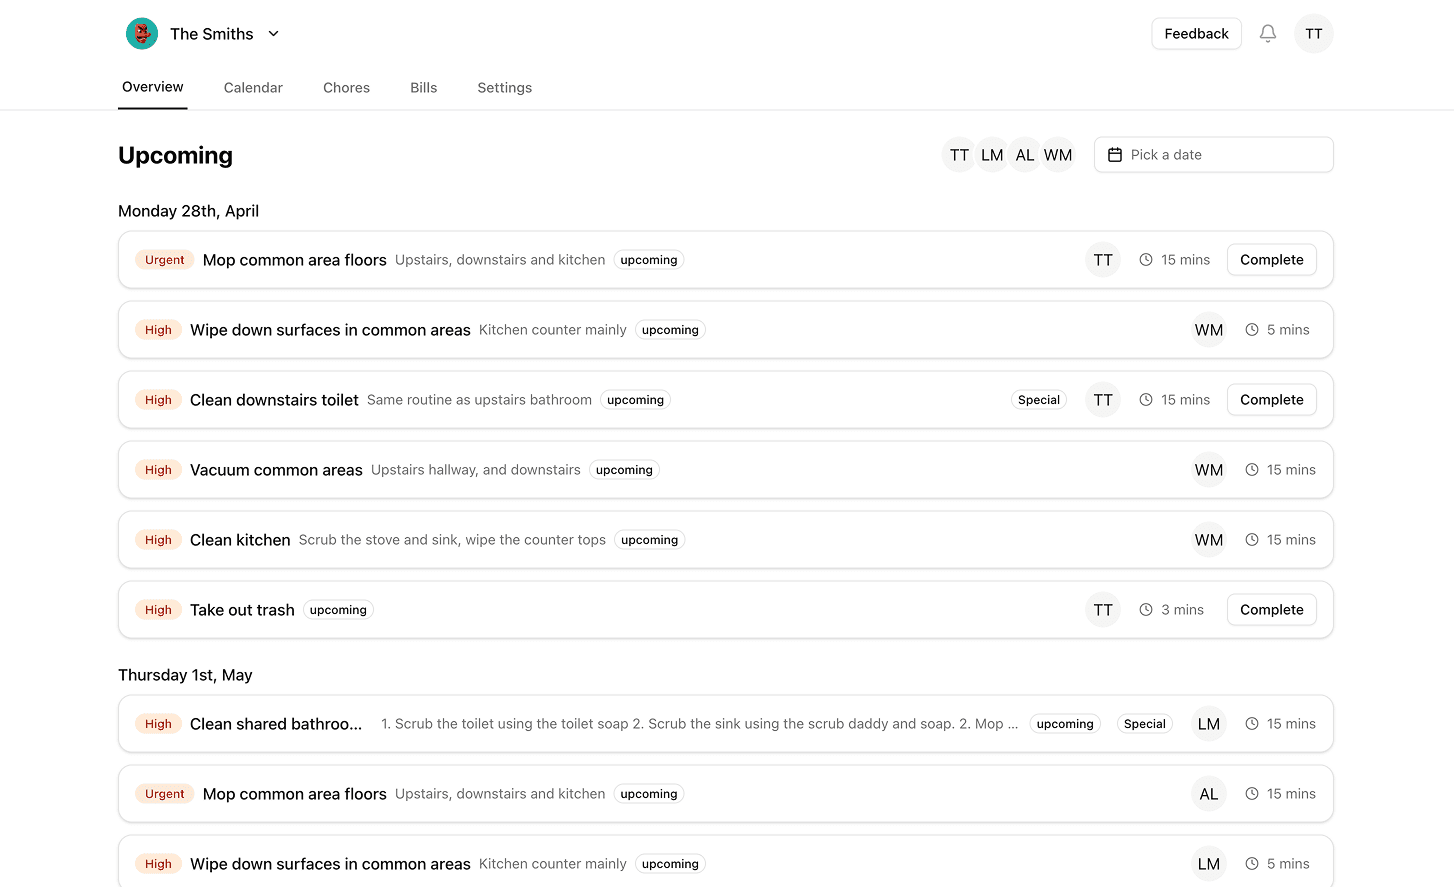Click the High badge on Clean kitchen
Image resolution: width=1454 pixels, height=887 pixels.
coord(158,540)
